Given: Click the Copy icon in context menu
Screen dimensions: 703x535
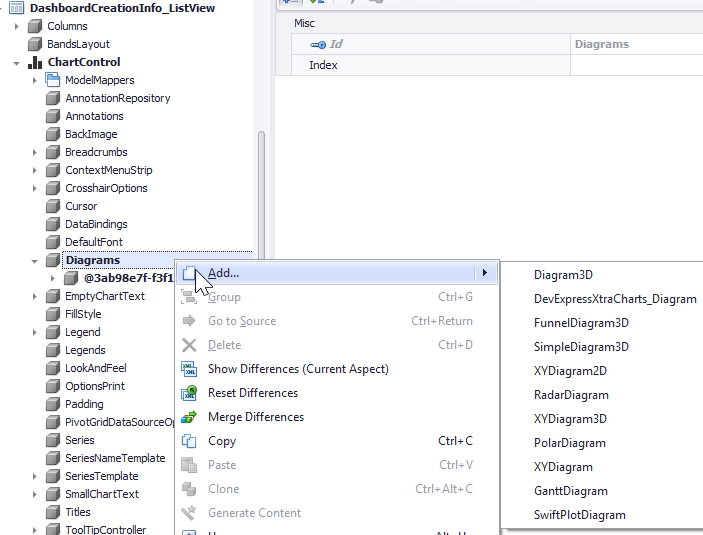Looking at the screenshot, I should (x=189, y=441).
